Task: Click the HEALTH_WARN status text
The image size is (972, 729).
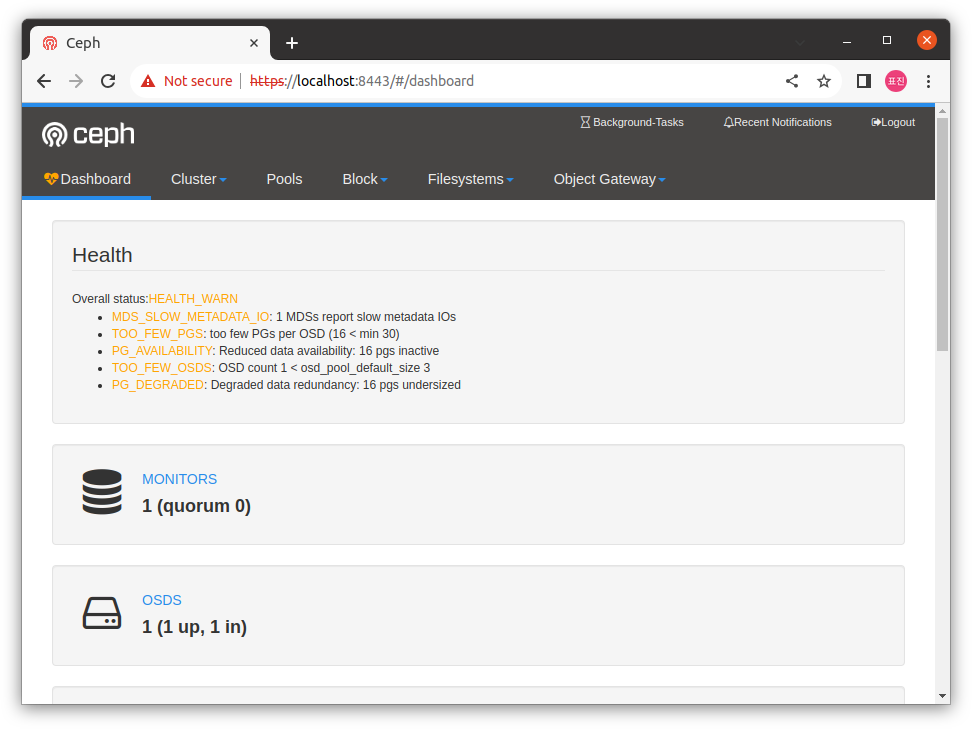Action: (x=193, y=299)
